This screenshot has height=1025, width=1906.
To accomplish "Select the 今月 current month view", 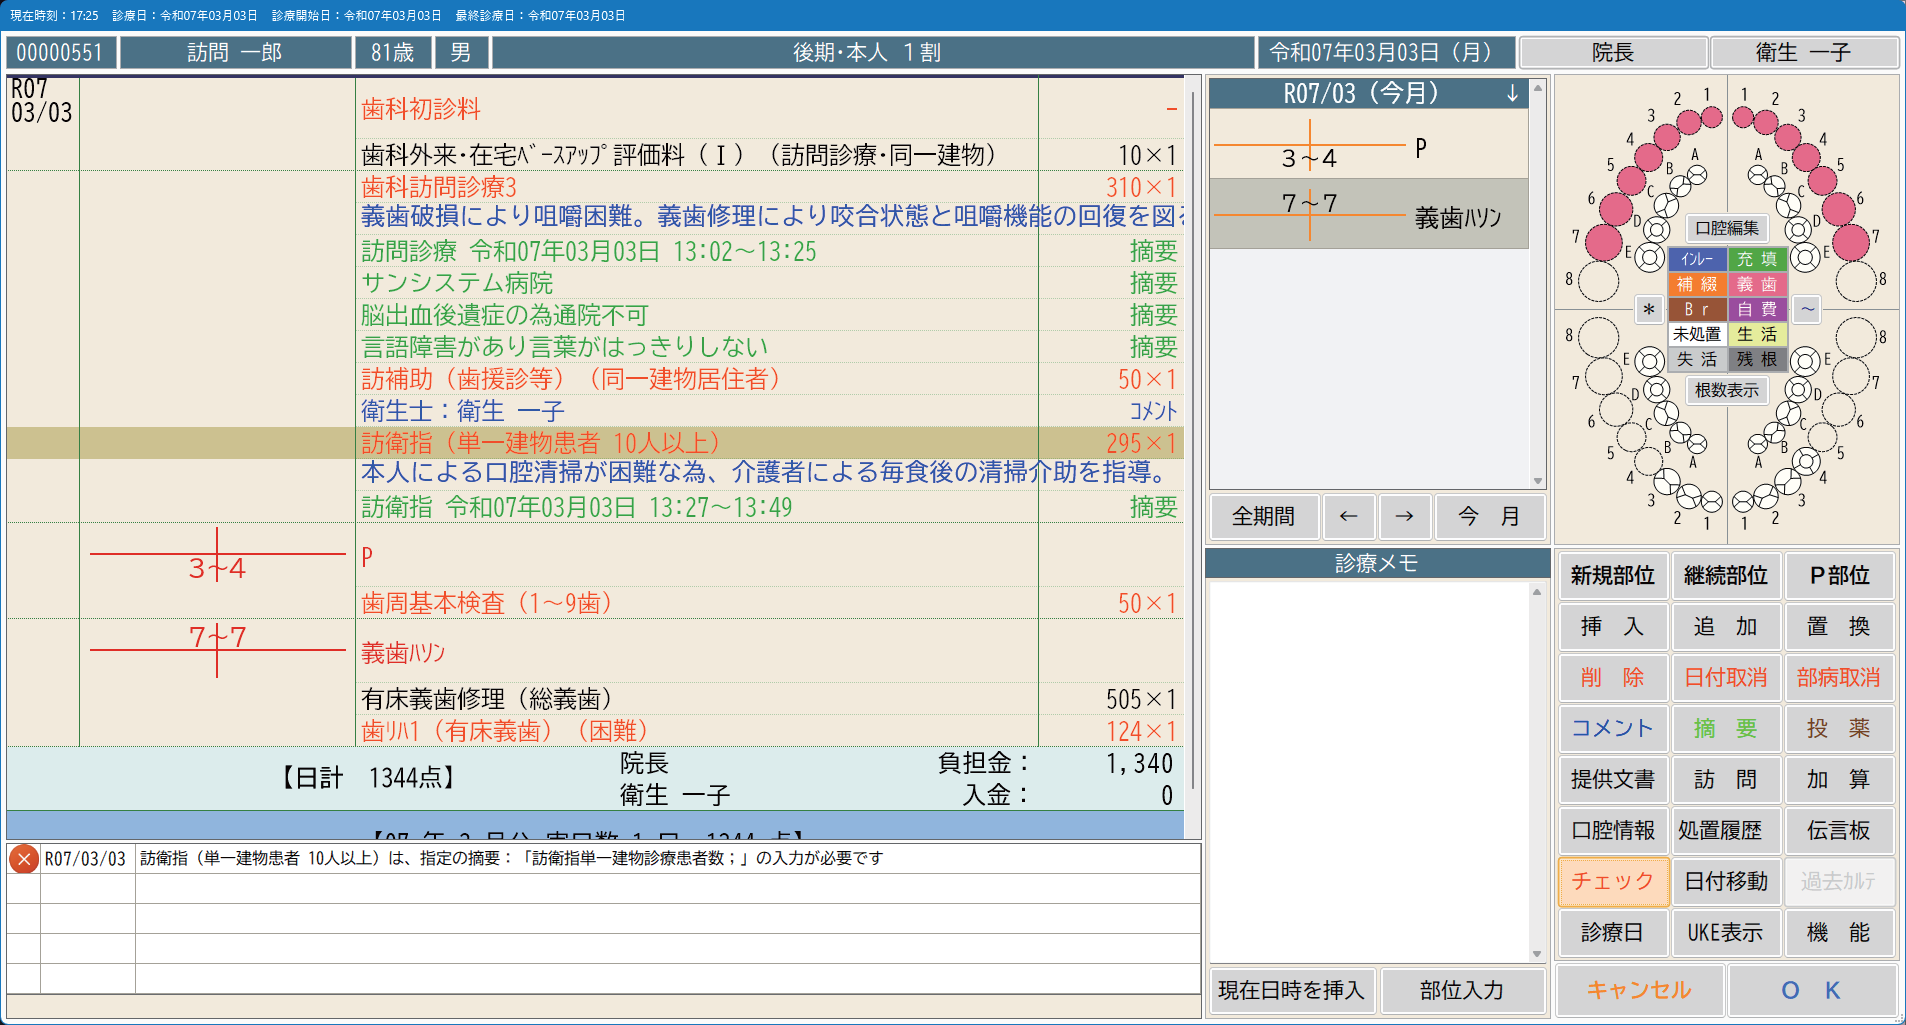I will tap(1489, 516).
